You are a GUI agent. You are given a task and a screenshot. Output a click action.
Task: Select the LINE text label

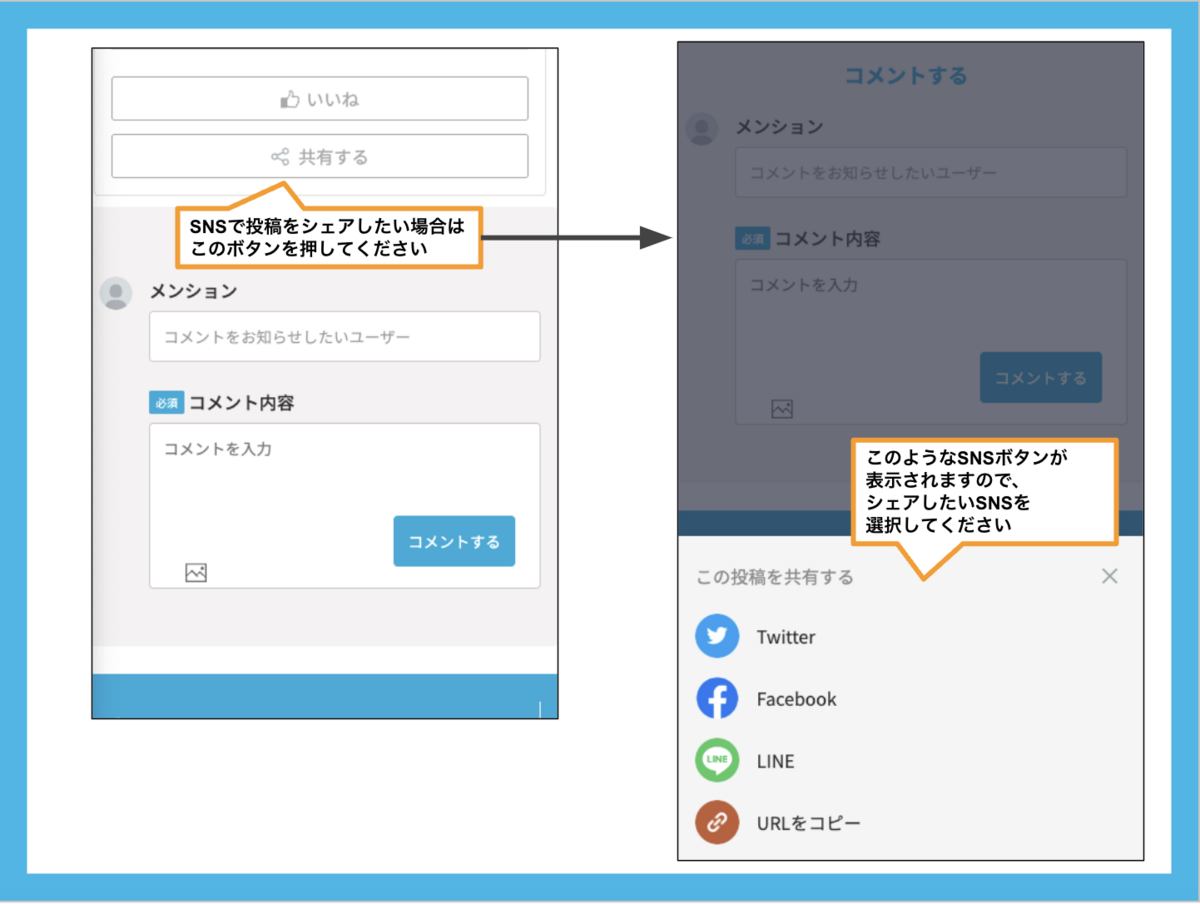click(x=775, y=761)
